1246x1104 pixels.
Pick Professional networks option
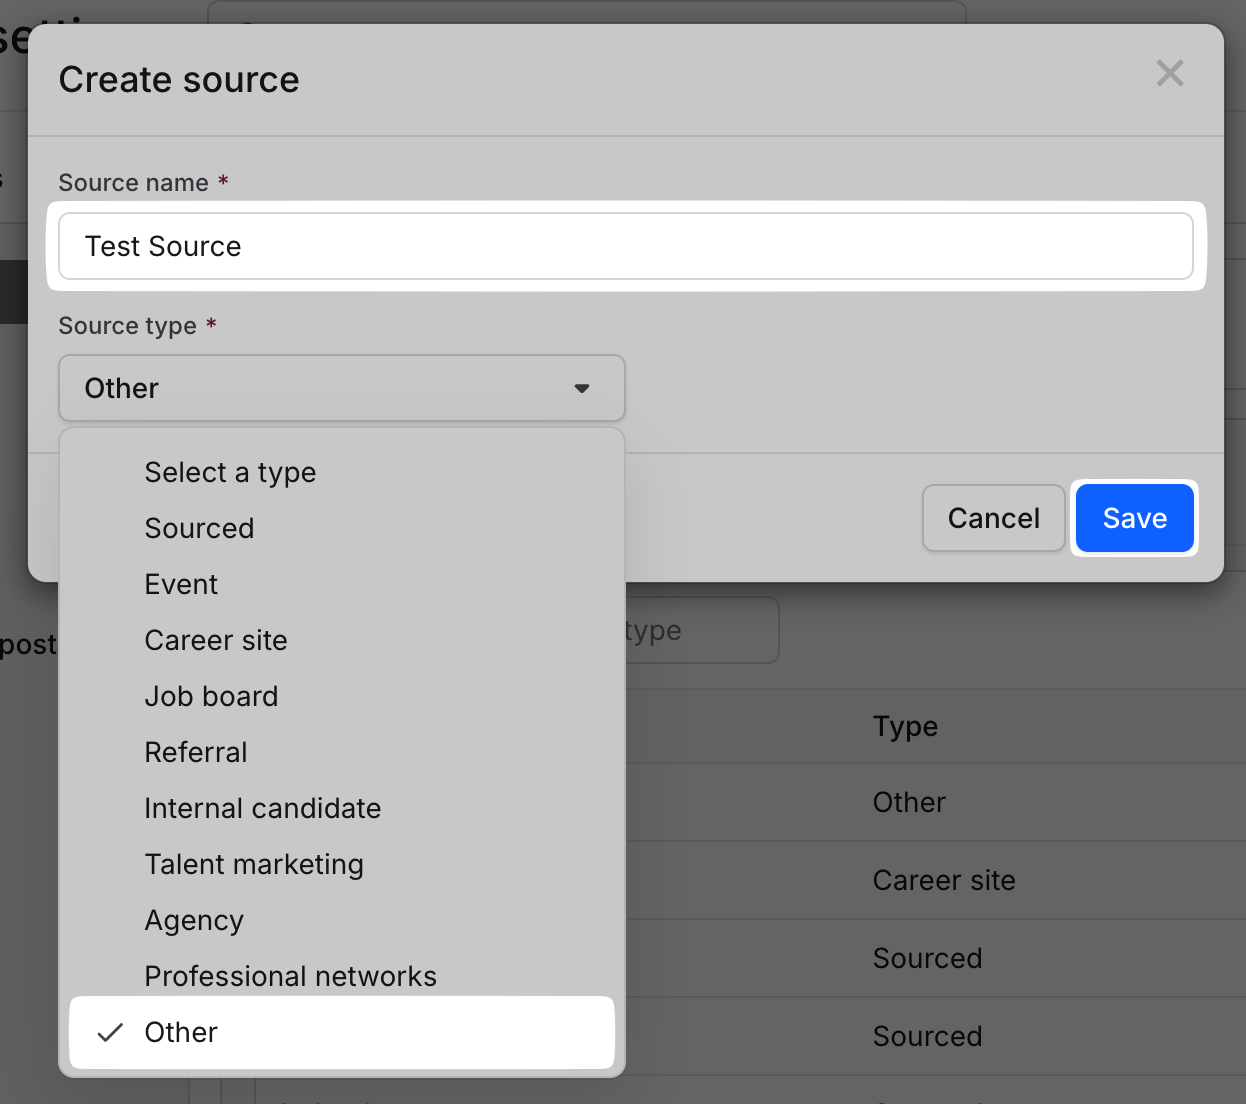(x=290, y=976)
